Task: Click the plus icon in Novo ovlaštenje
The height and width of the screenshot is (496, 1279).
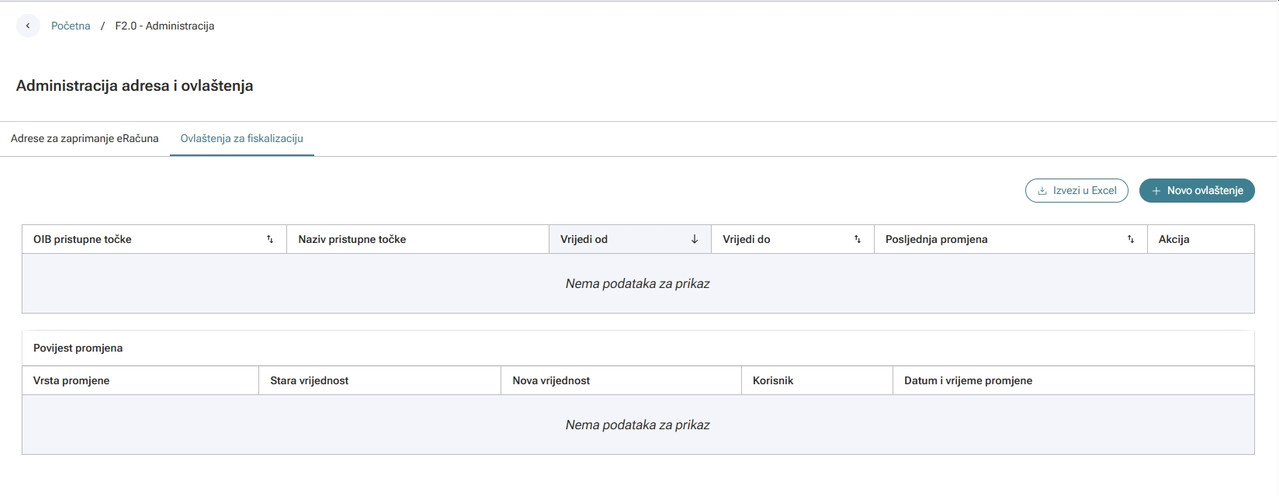Action: (1156, 191)
